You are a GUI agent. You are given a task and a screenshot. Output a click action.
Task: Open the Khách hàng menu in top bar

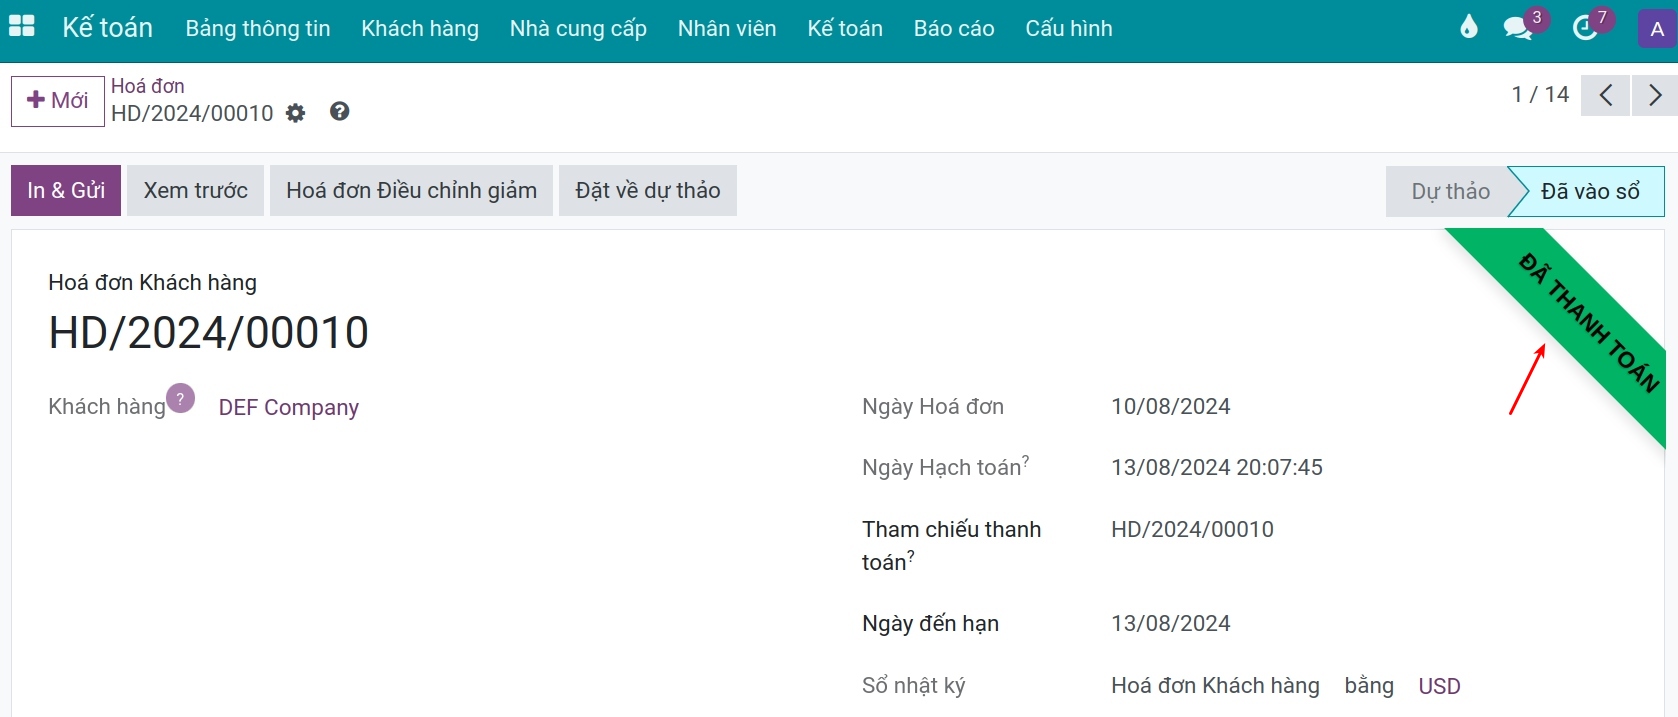[420, 28]
